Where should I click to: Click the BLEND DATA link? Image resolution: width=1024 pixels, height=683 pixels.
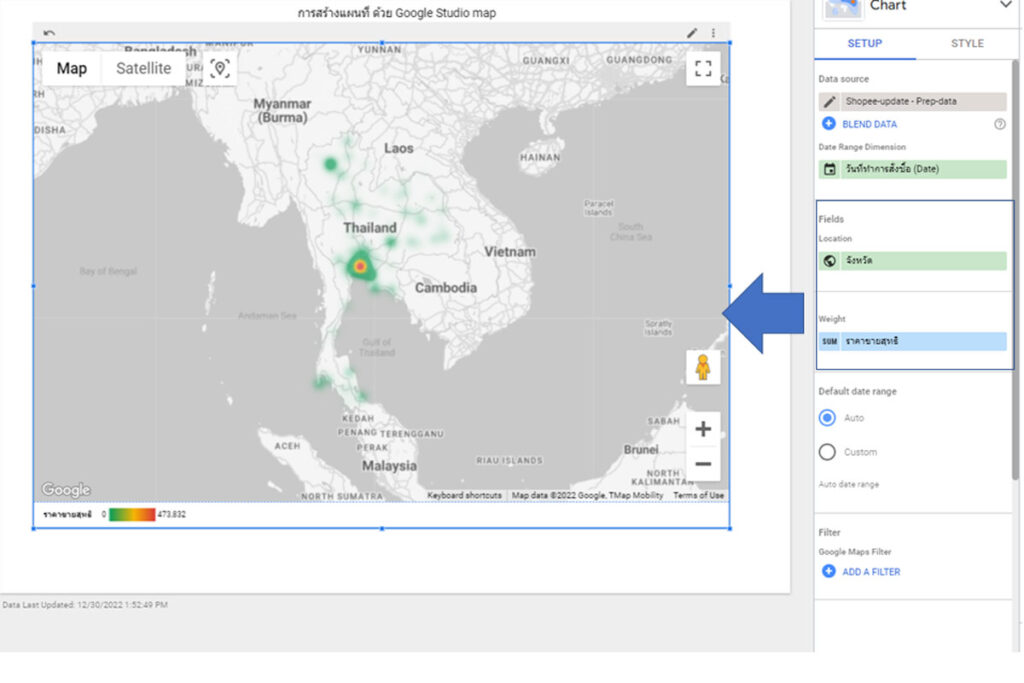click(869, 124)
